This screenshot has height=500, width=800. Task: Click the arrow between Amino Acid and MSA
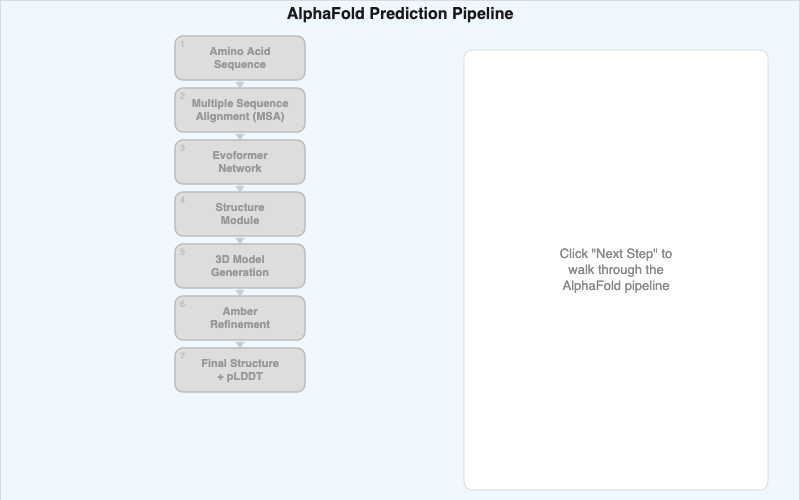(240, 84)
